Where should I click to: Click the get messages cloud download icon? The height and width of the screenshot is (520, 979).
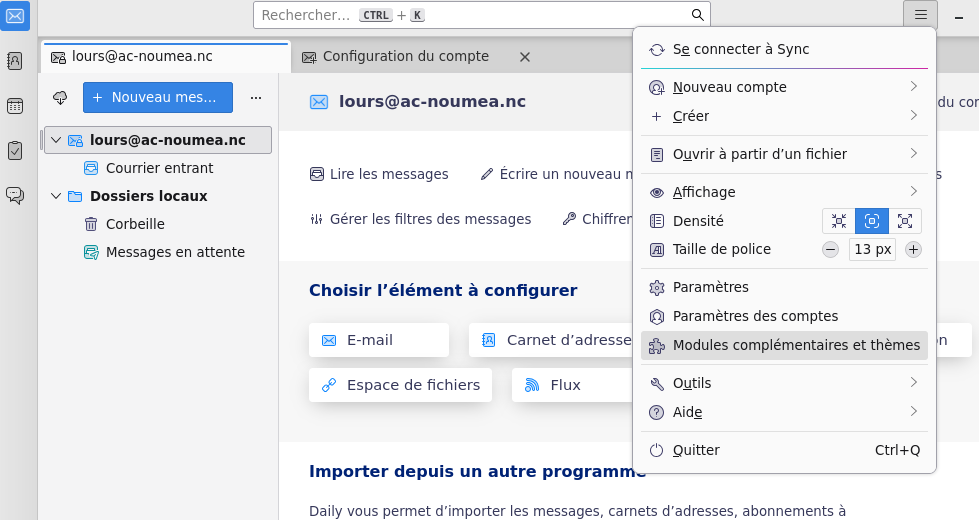(60, 97)
